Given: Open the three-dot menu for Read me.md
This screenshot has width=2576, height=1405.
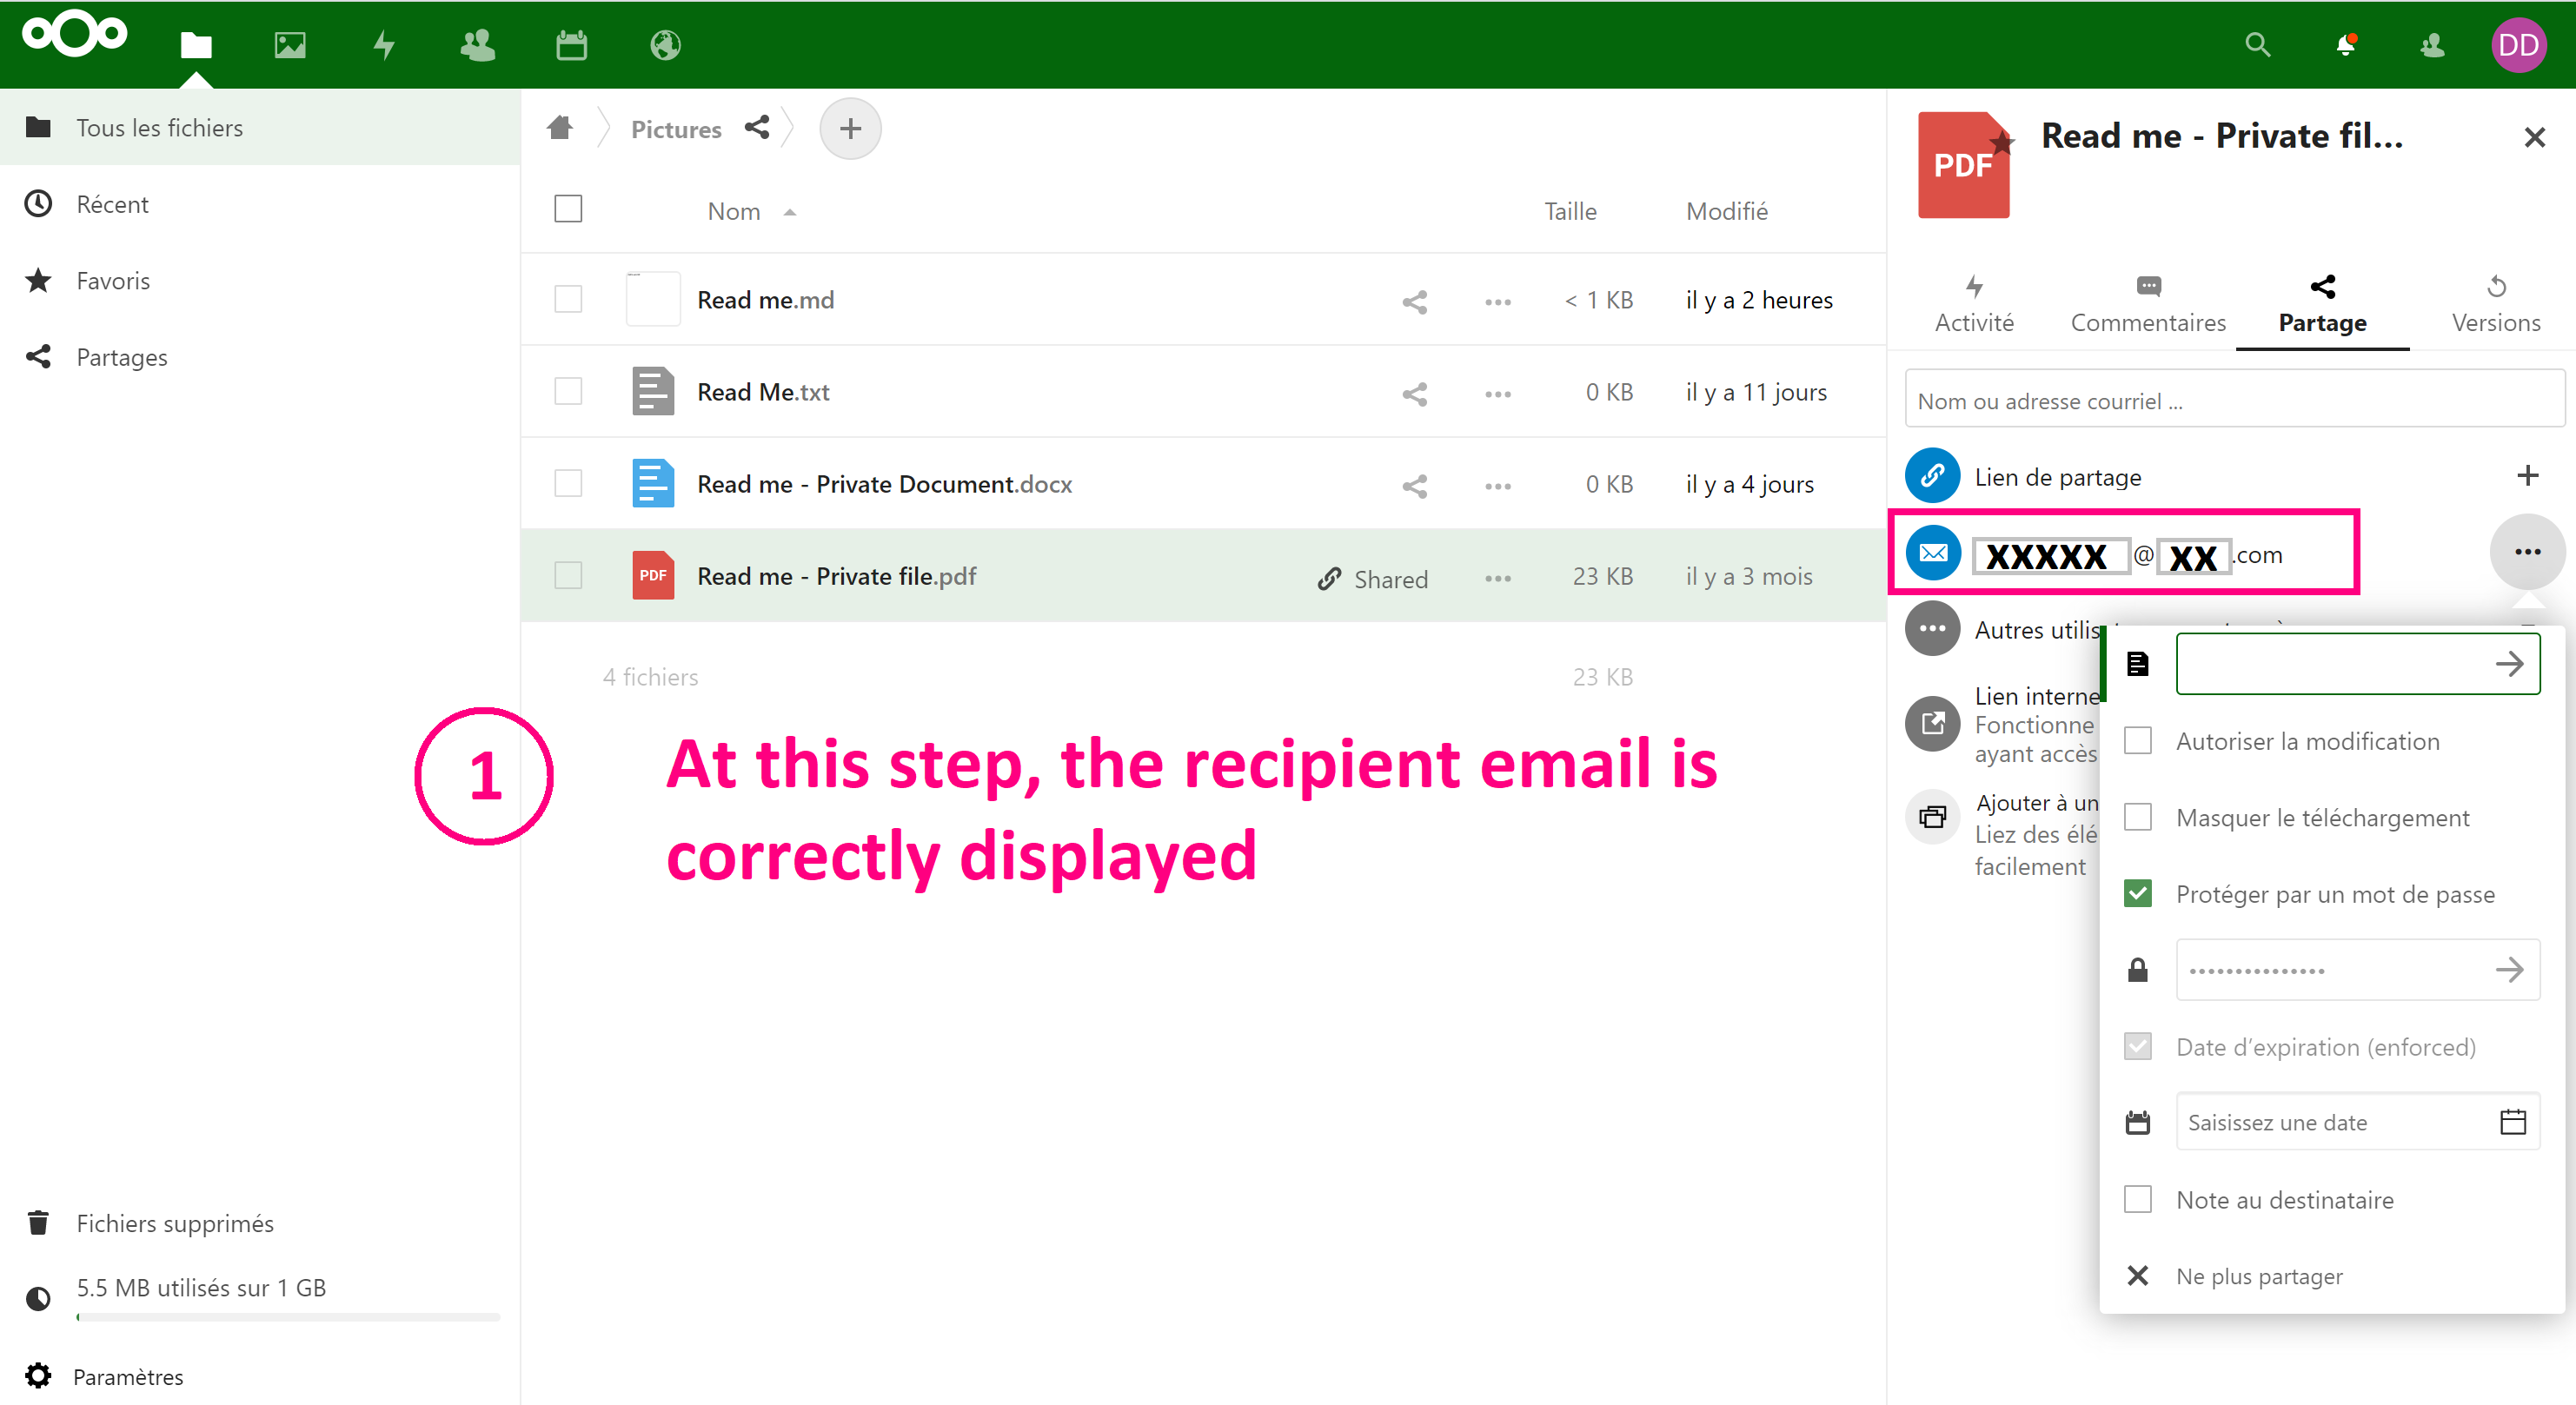Looking at the screenshot, I should [x=1496, y=301].
